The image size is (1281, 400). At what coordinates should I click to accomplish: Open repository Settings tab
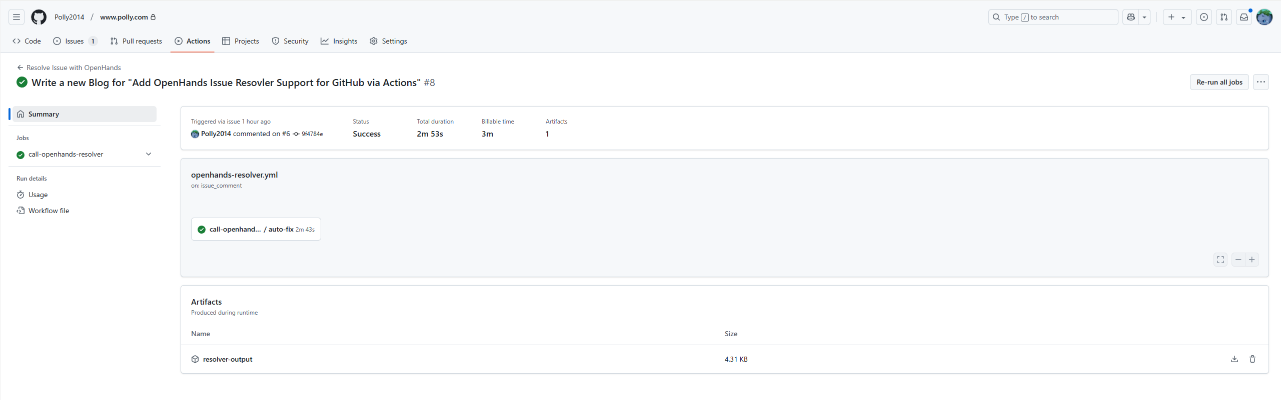click(388, 41)
